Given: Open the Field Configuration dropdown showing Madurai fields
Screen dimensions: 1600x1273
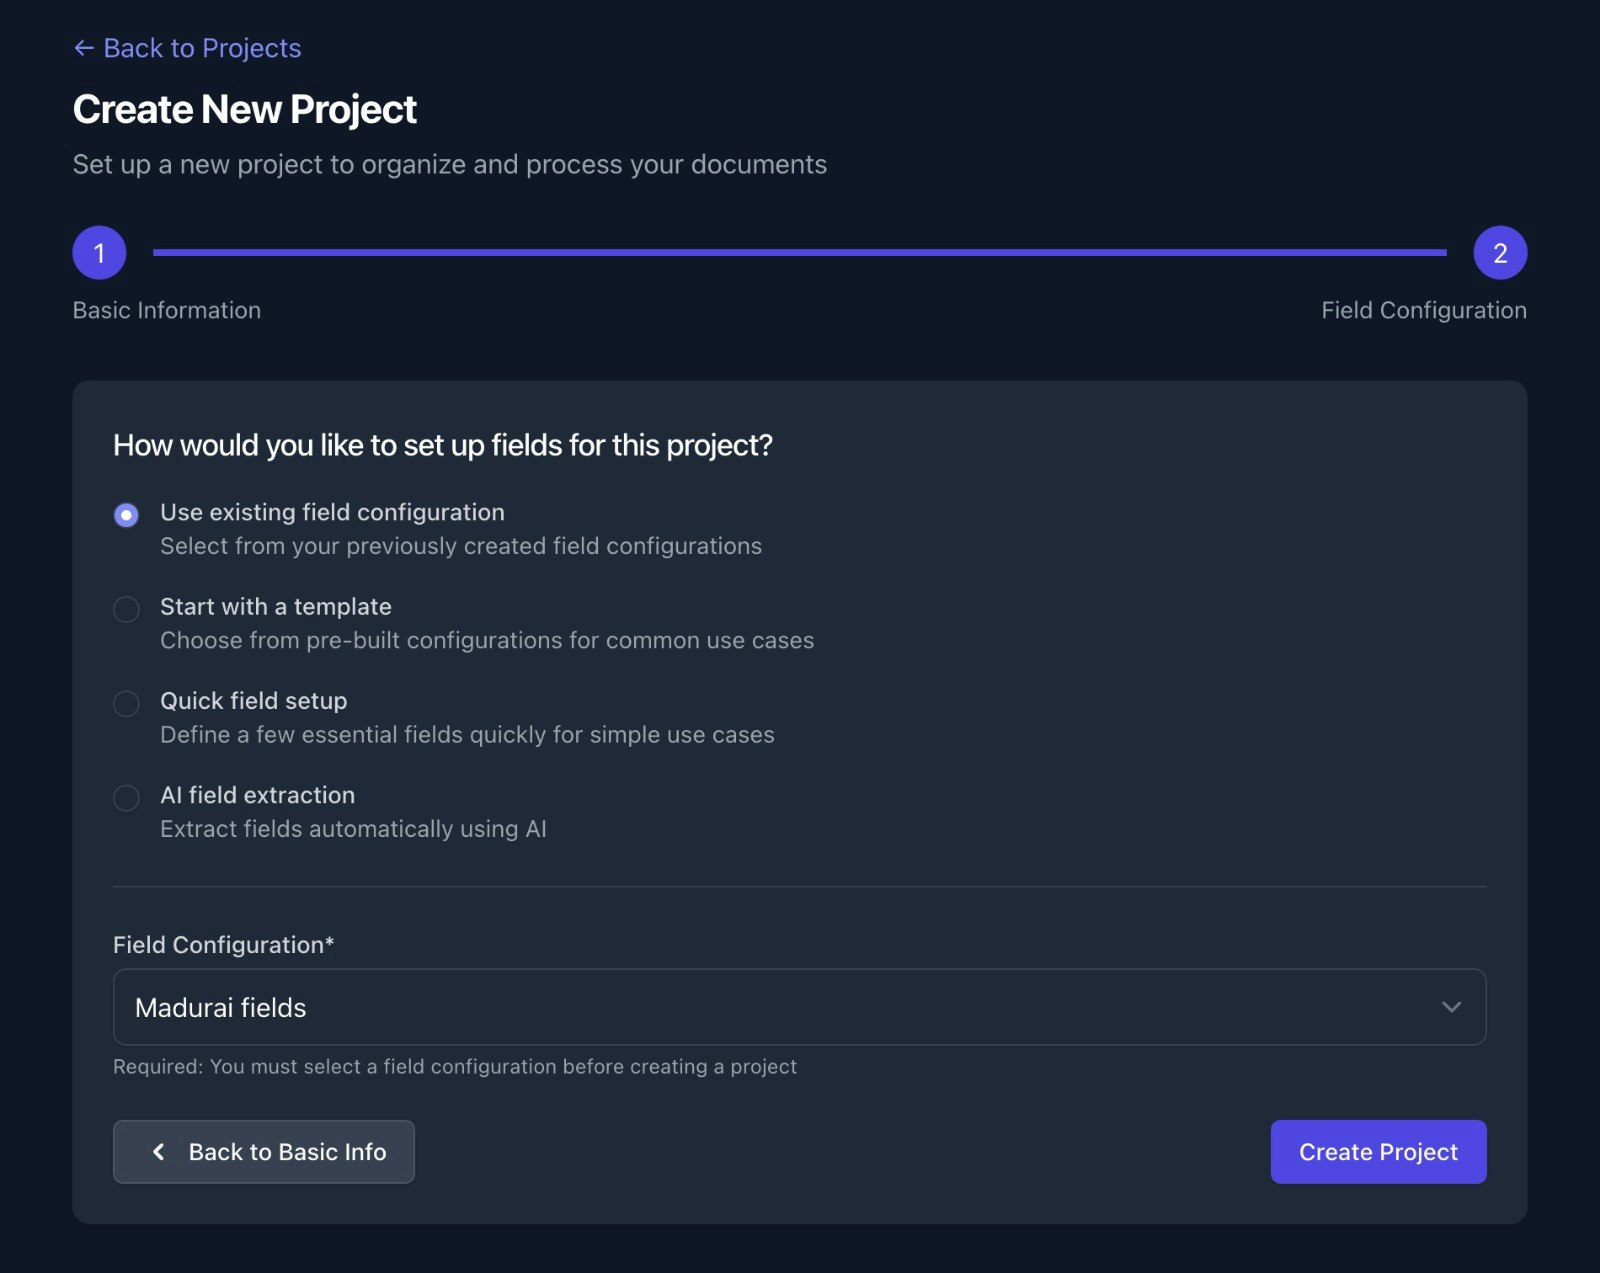Looking at the screenshot, I should pos(799,1007).
